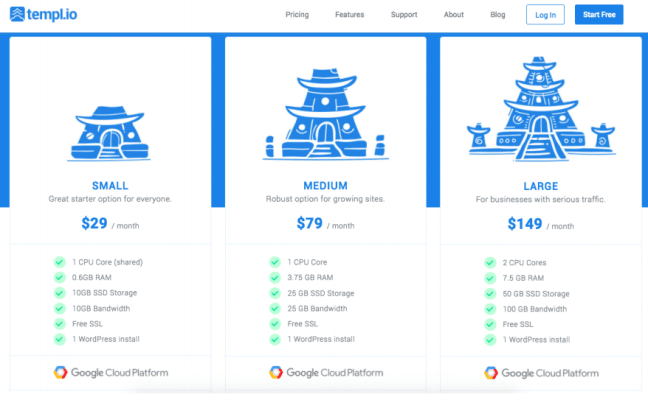
Task: Click checkmark beside Medium plan's 1 CPU Core
Action: point(275,262)
